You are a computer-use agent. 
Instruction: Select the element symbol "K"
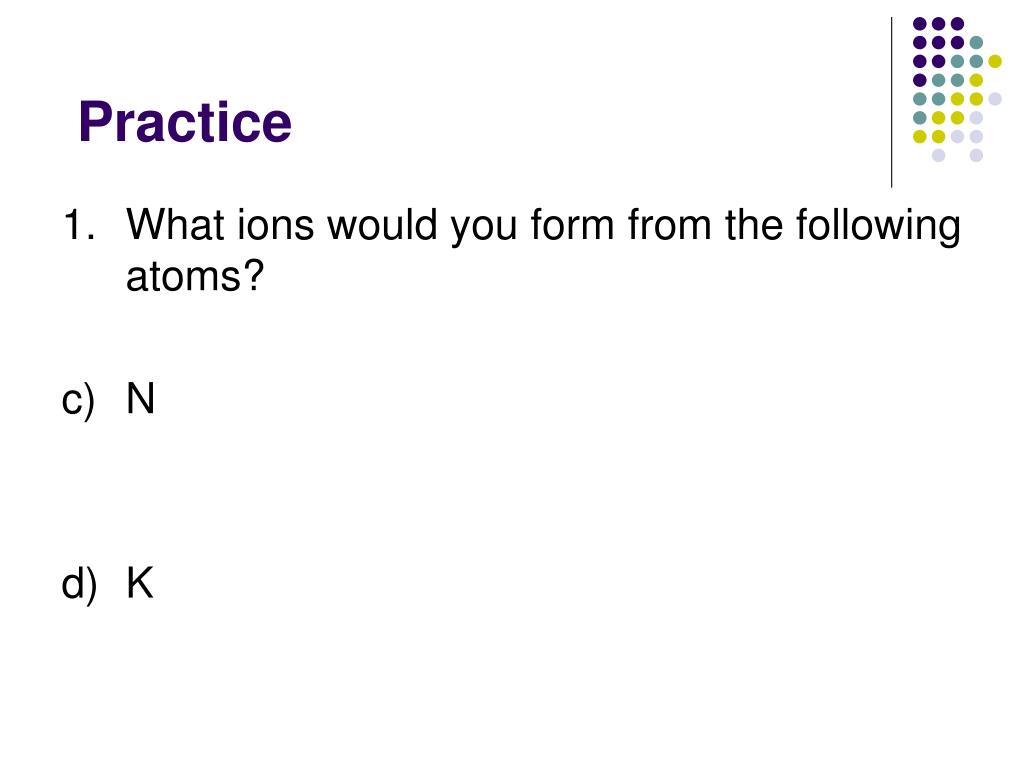click(140, 583)
